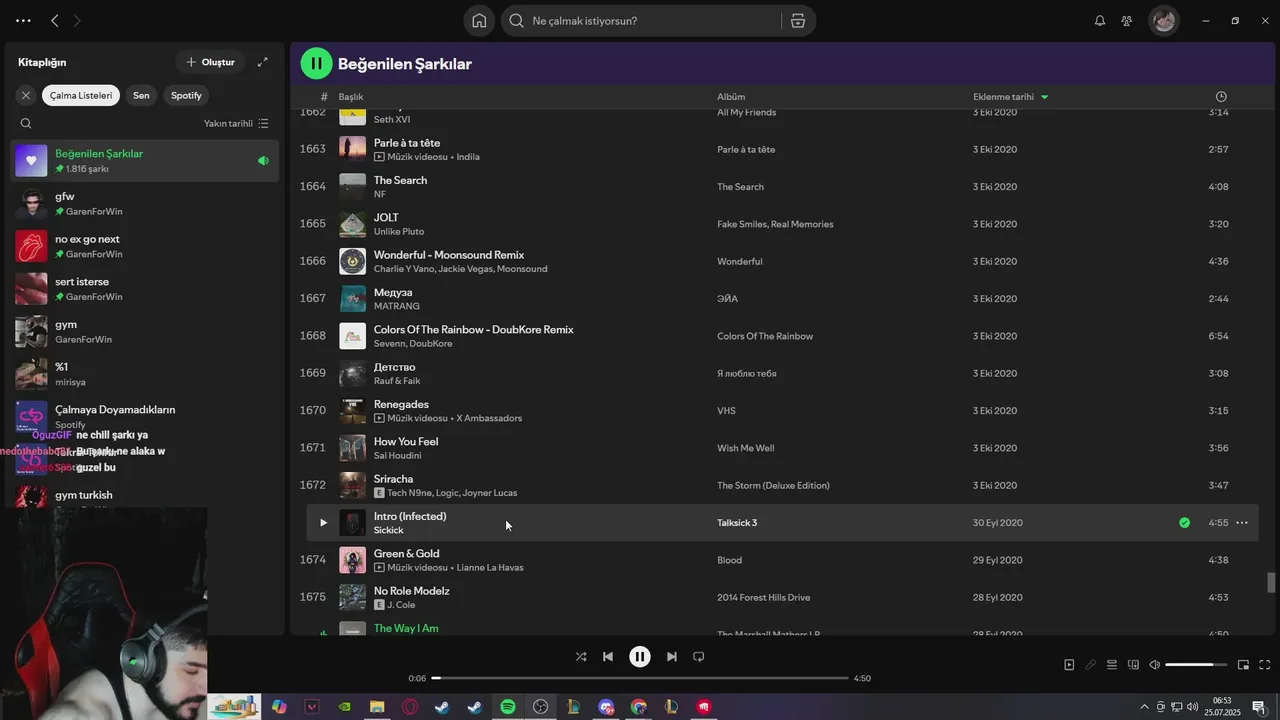Toggle the Now Playing view icon
This screenshot has width=1280, height=720.
point(1069,665)
